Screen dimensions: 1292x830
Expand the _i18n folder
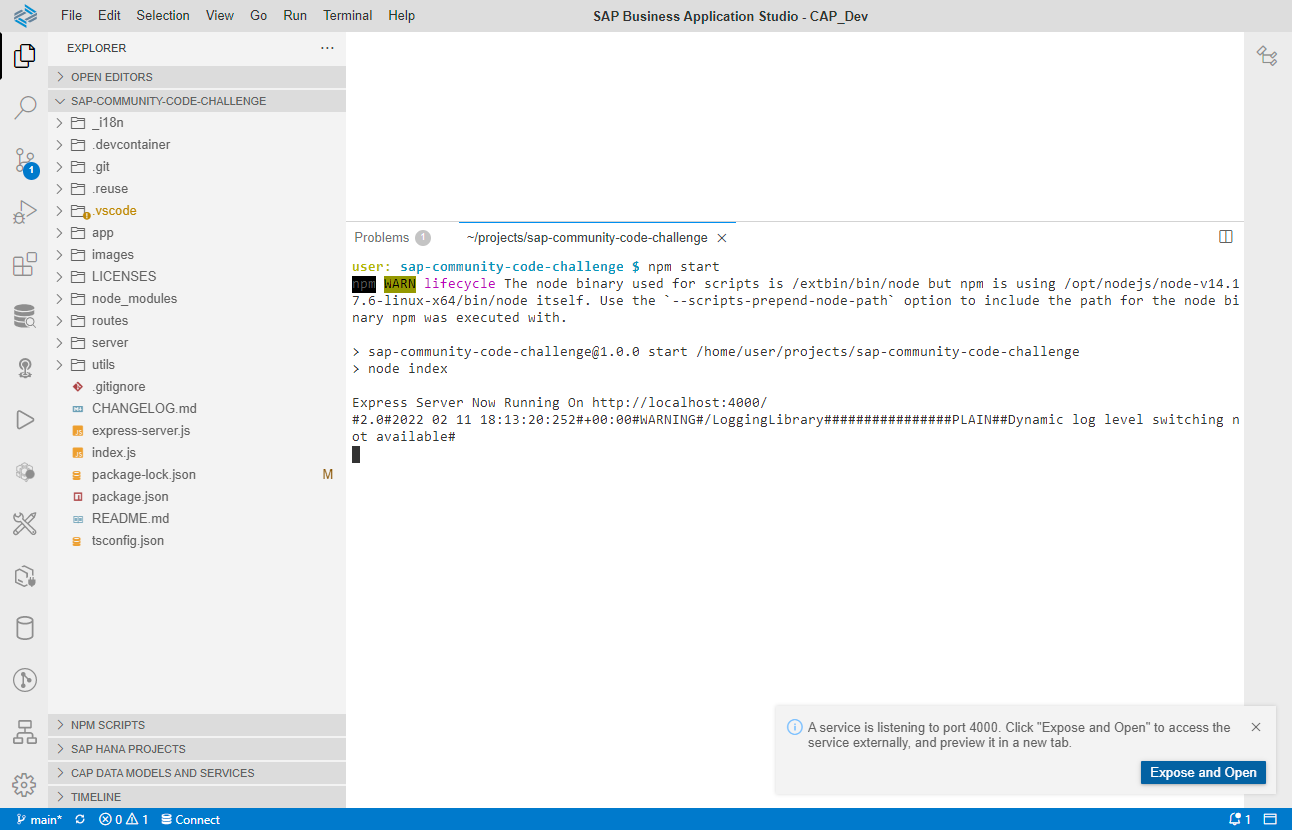point(197,123)
